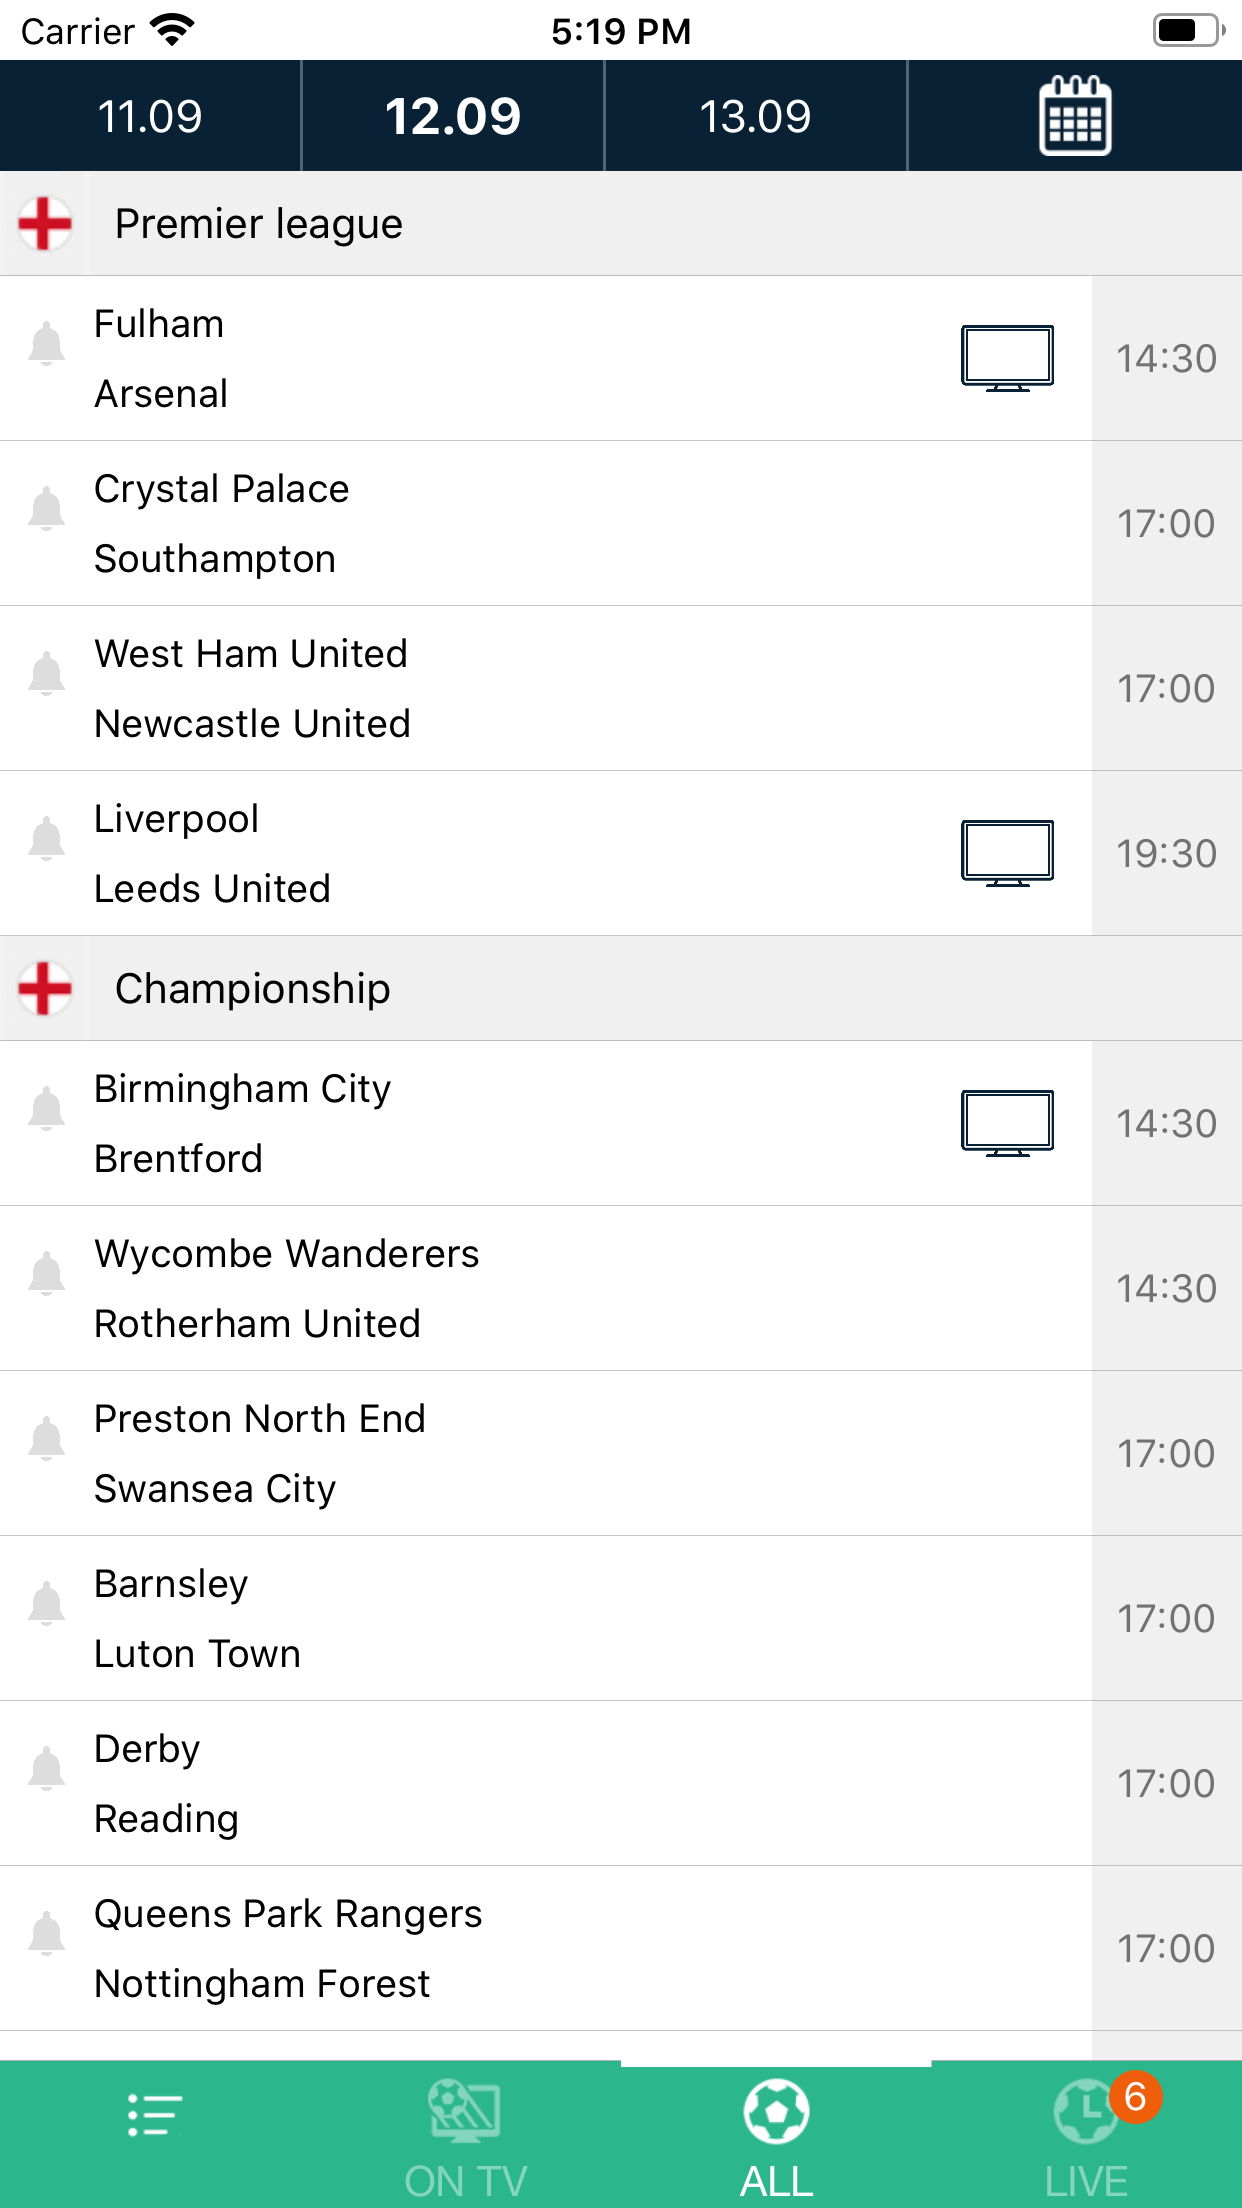Viewport: 1242px width, 2208px height.
Task: Go to date 13.09
Action: pyautogui.click(x=755, y=116)
